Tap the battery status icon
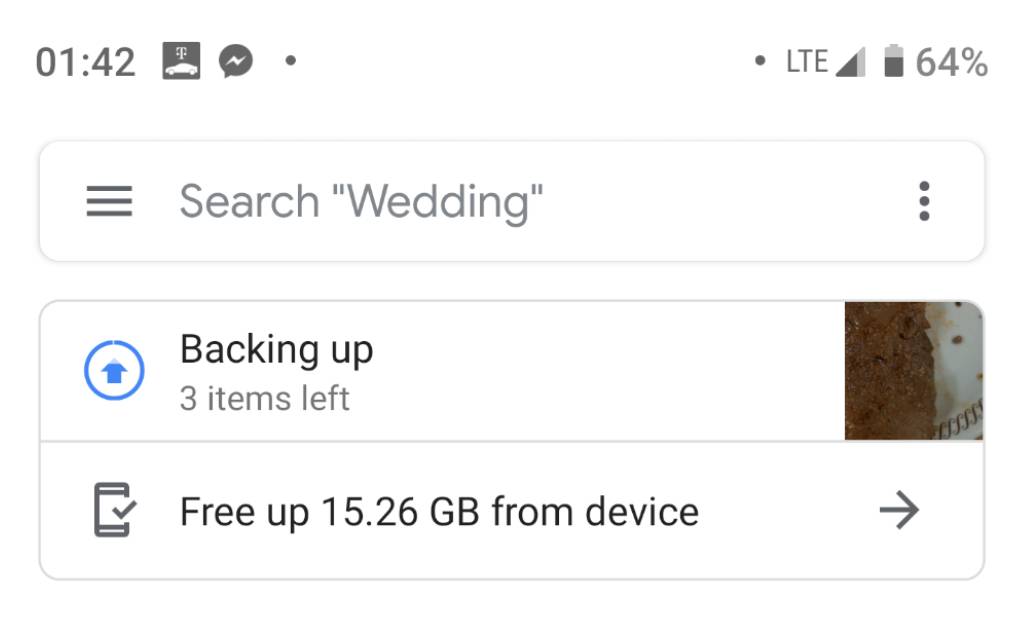 pyautogui.click(x=893, y=61)
